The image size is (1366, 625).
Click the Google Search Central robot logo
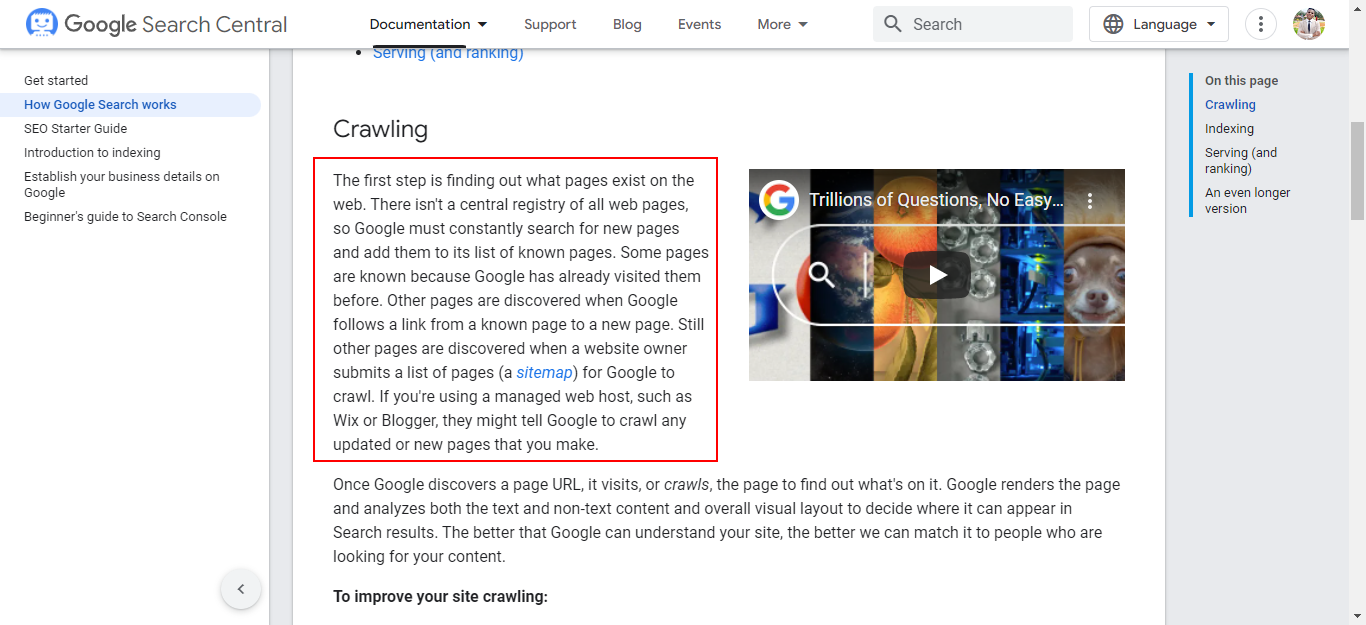pyautogui.click(x=42, y=24)
